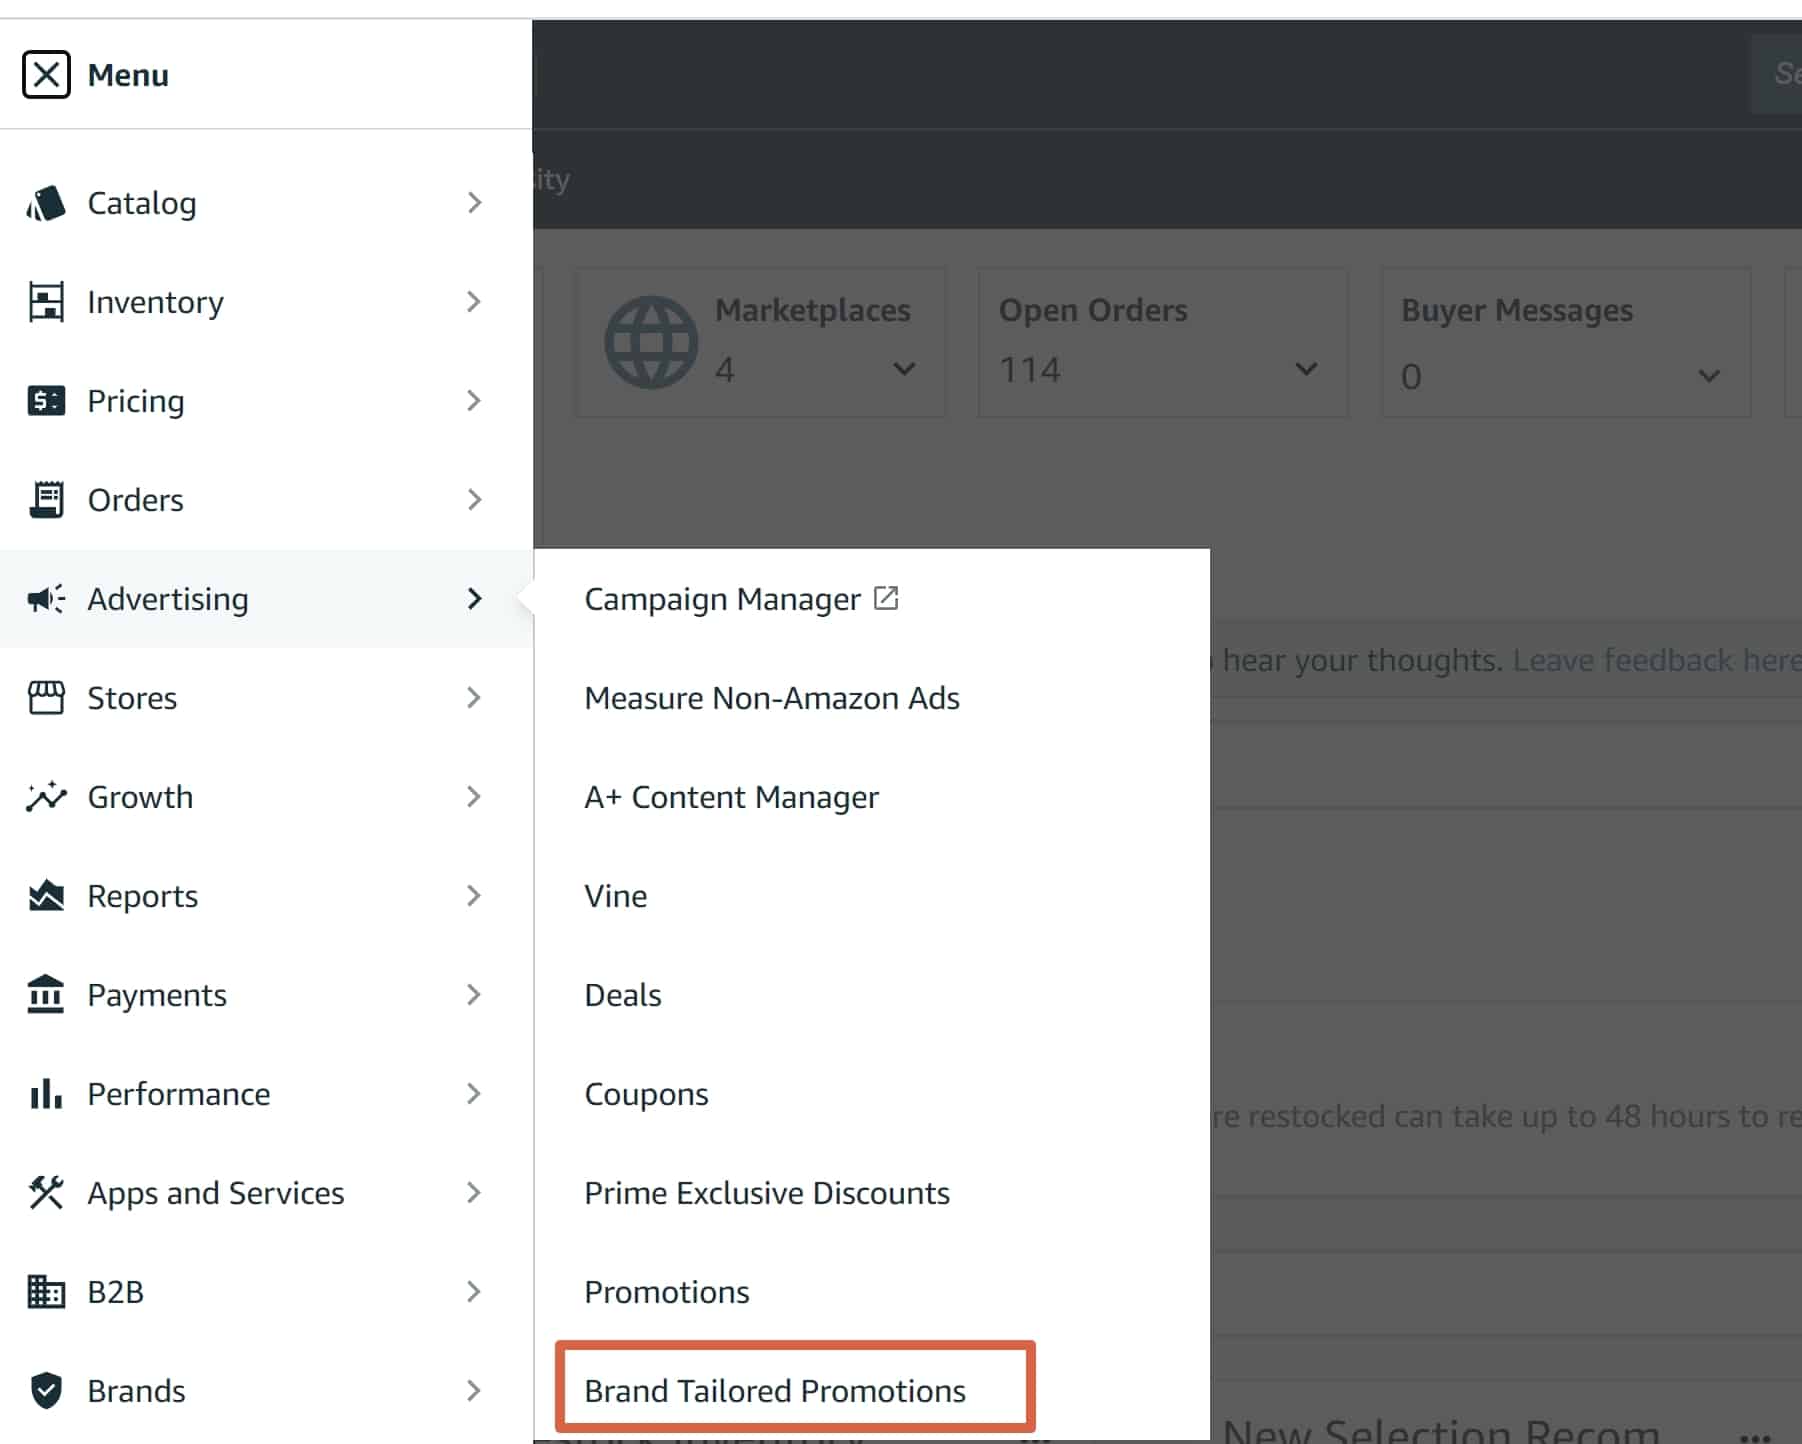
Task: Follow the Leave feedback here link
Action: point(1656,660)
